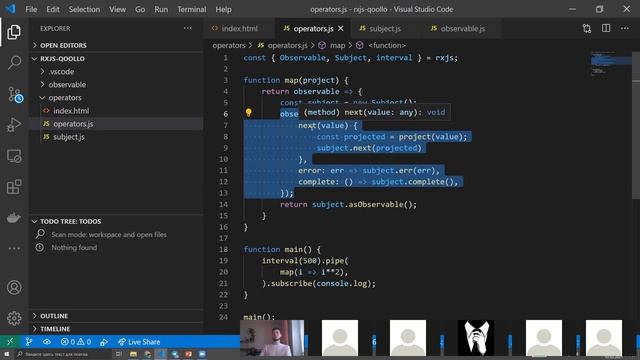Collapse the operators folder
Screen dimensions: 640x360
116,98
